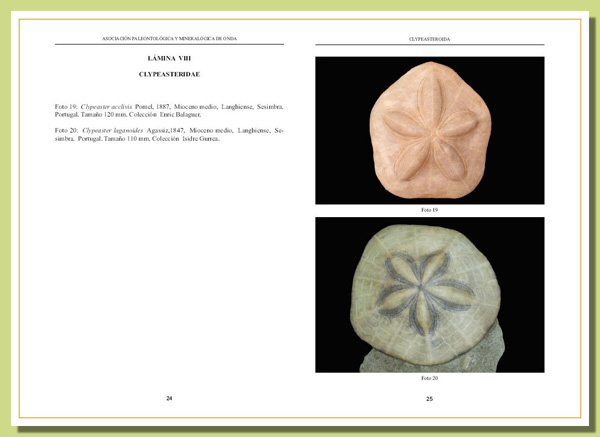Click the 'Tamaño 120 mm' text
This screenshot has height=437, width=600.
[103, 113]
